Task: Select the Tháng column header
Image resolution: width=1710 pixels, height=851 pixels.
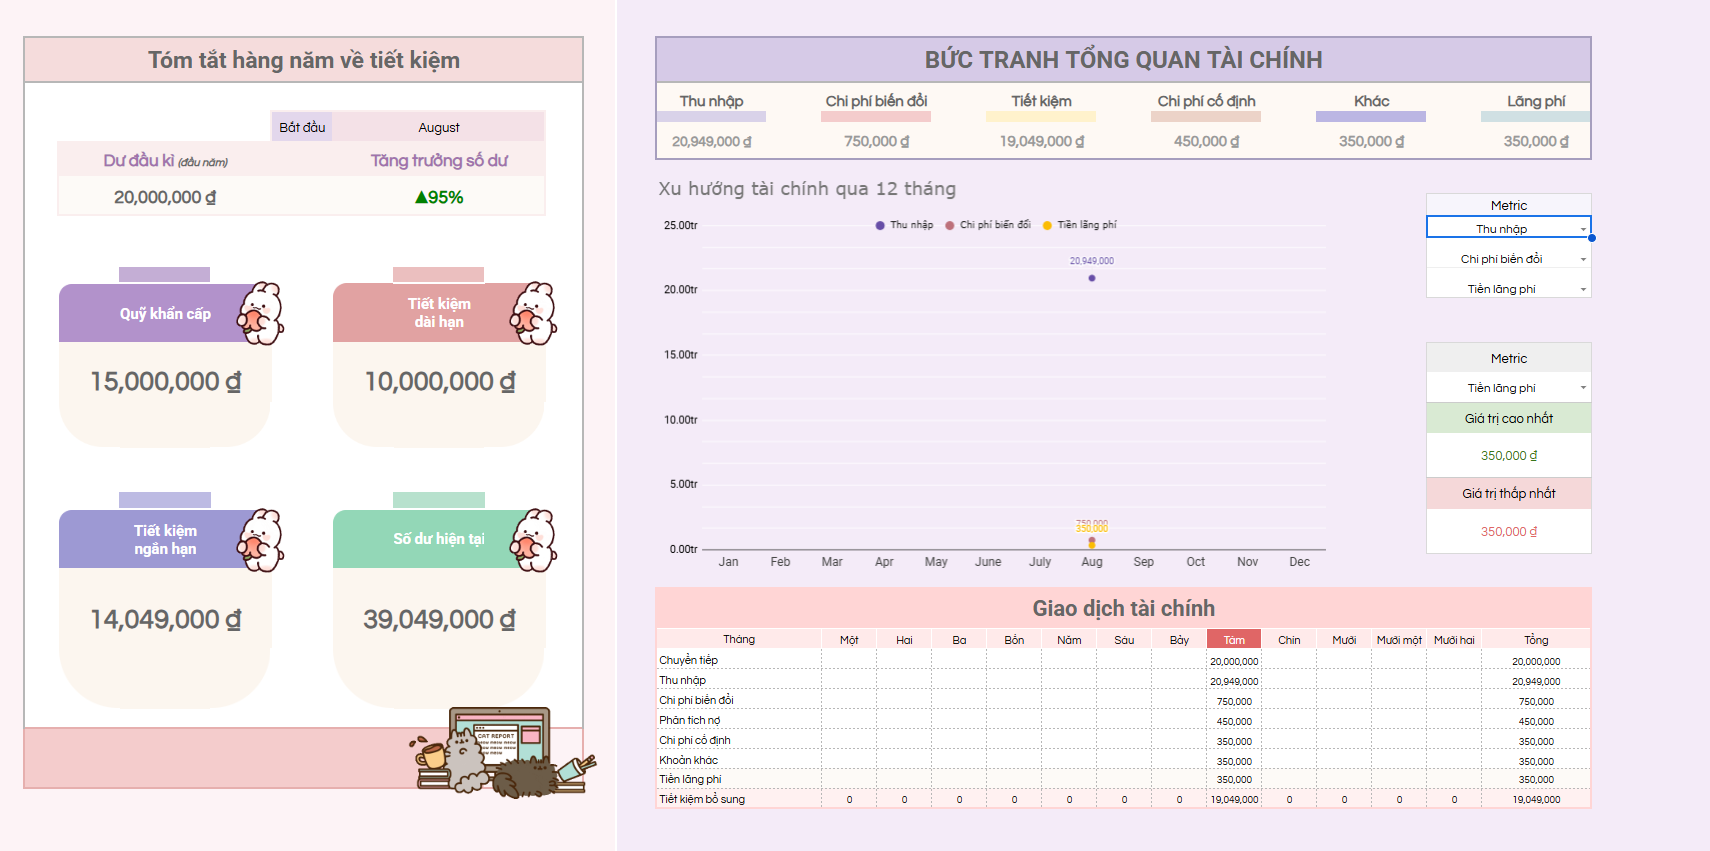Action: 739,639
